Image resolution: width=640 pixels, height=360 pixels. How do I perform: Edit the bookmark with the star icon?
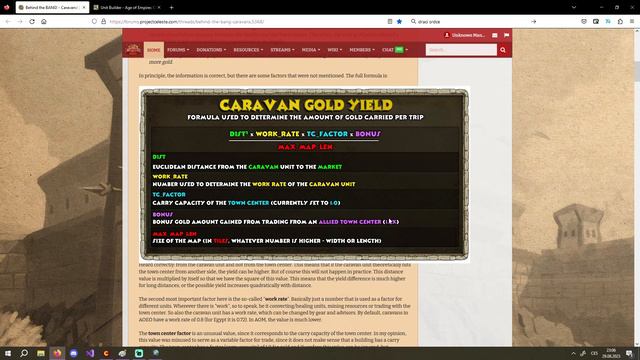(399, 21)
